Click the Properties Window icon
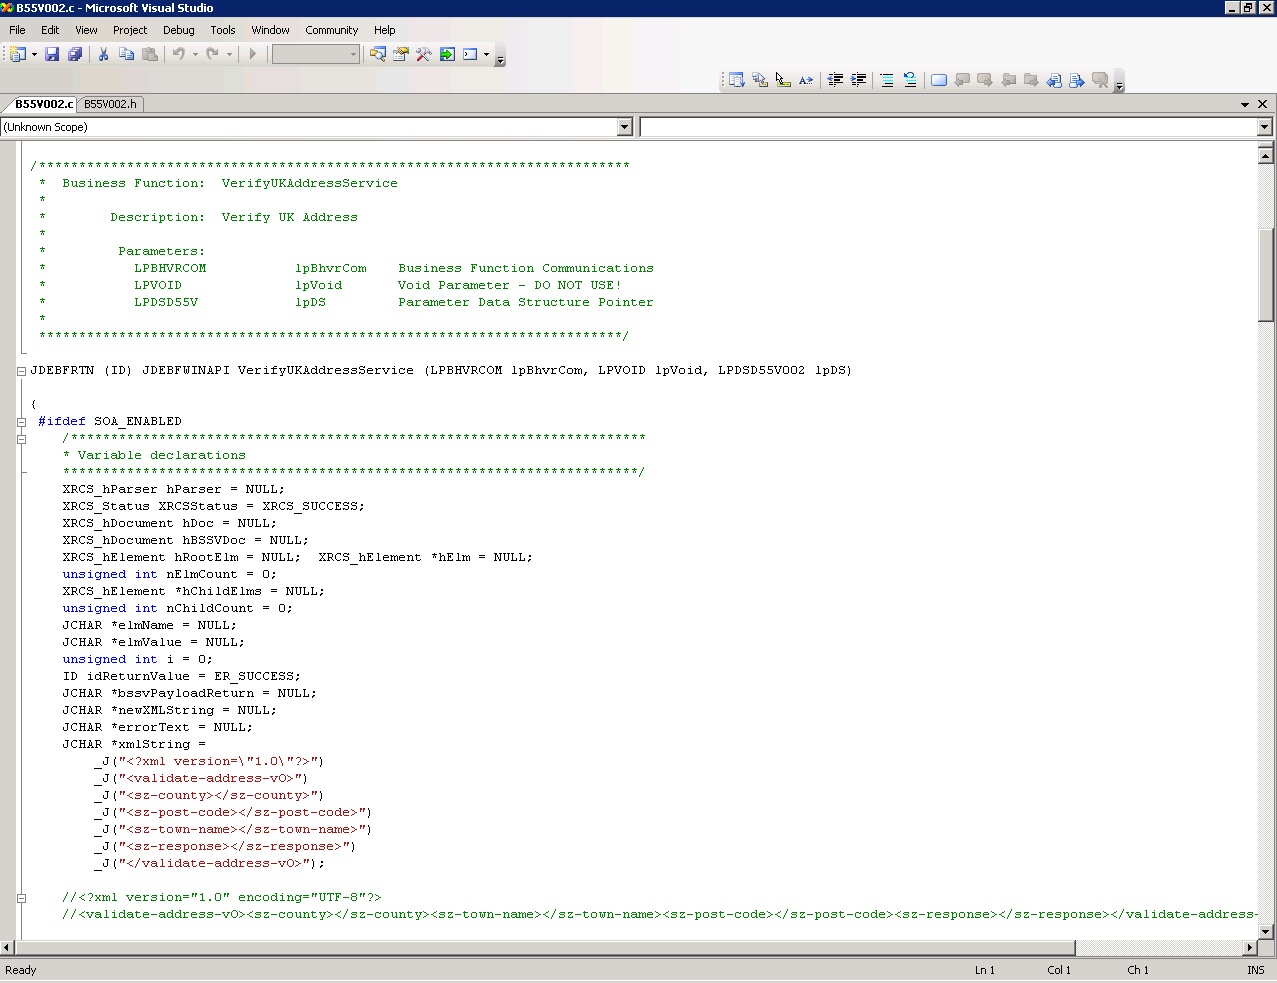The width and height of the screenshot is (1277, 983). pos(399,54)
